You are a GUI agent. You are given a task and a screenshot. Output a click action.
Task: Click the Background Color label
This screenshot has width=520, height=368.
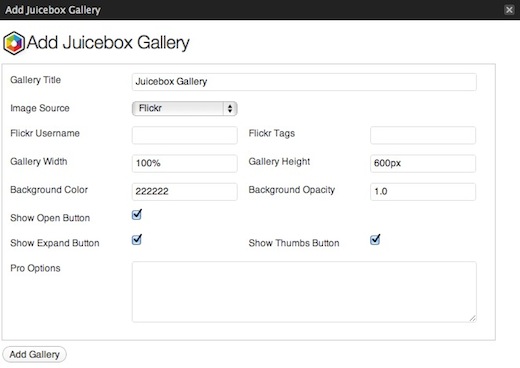coord(49,190)
